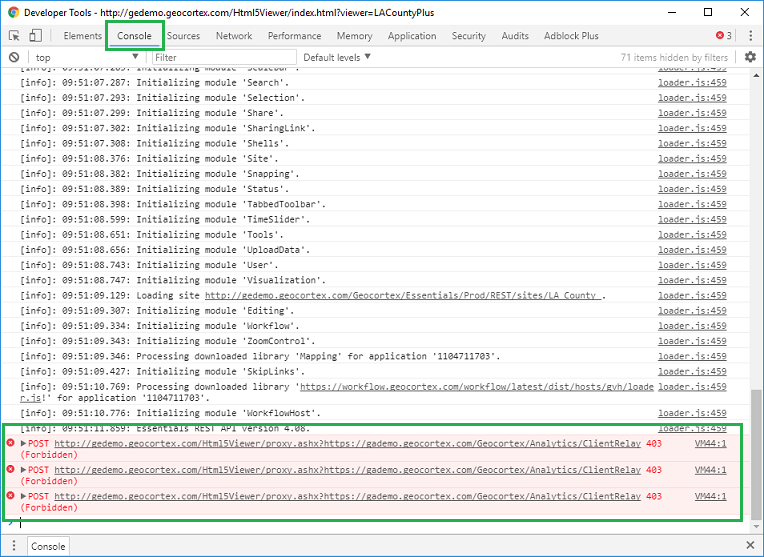Open the Security tab

(468, 36)
